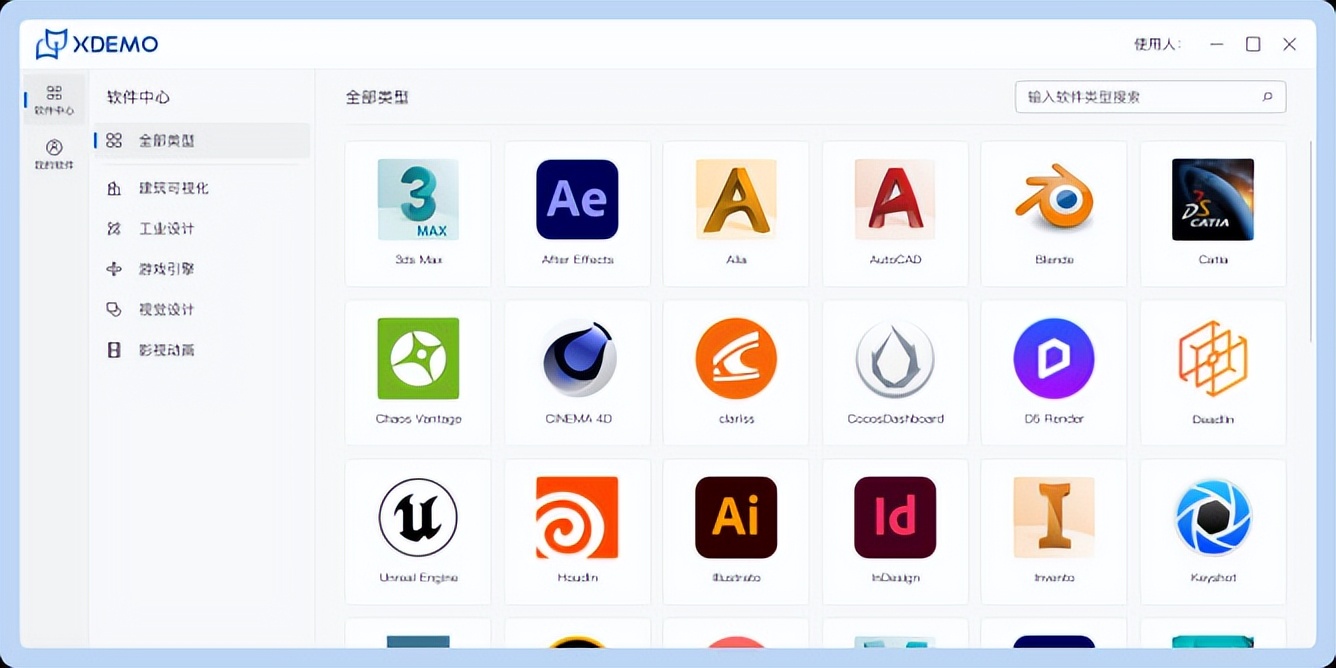Click the Alias software icon
This screenshot has width=1336, height=668.
(x=736, y=200)
